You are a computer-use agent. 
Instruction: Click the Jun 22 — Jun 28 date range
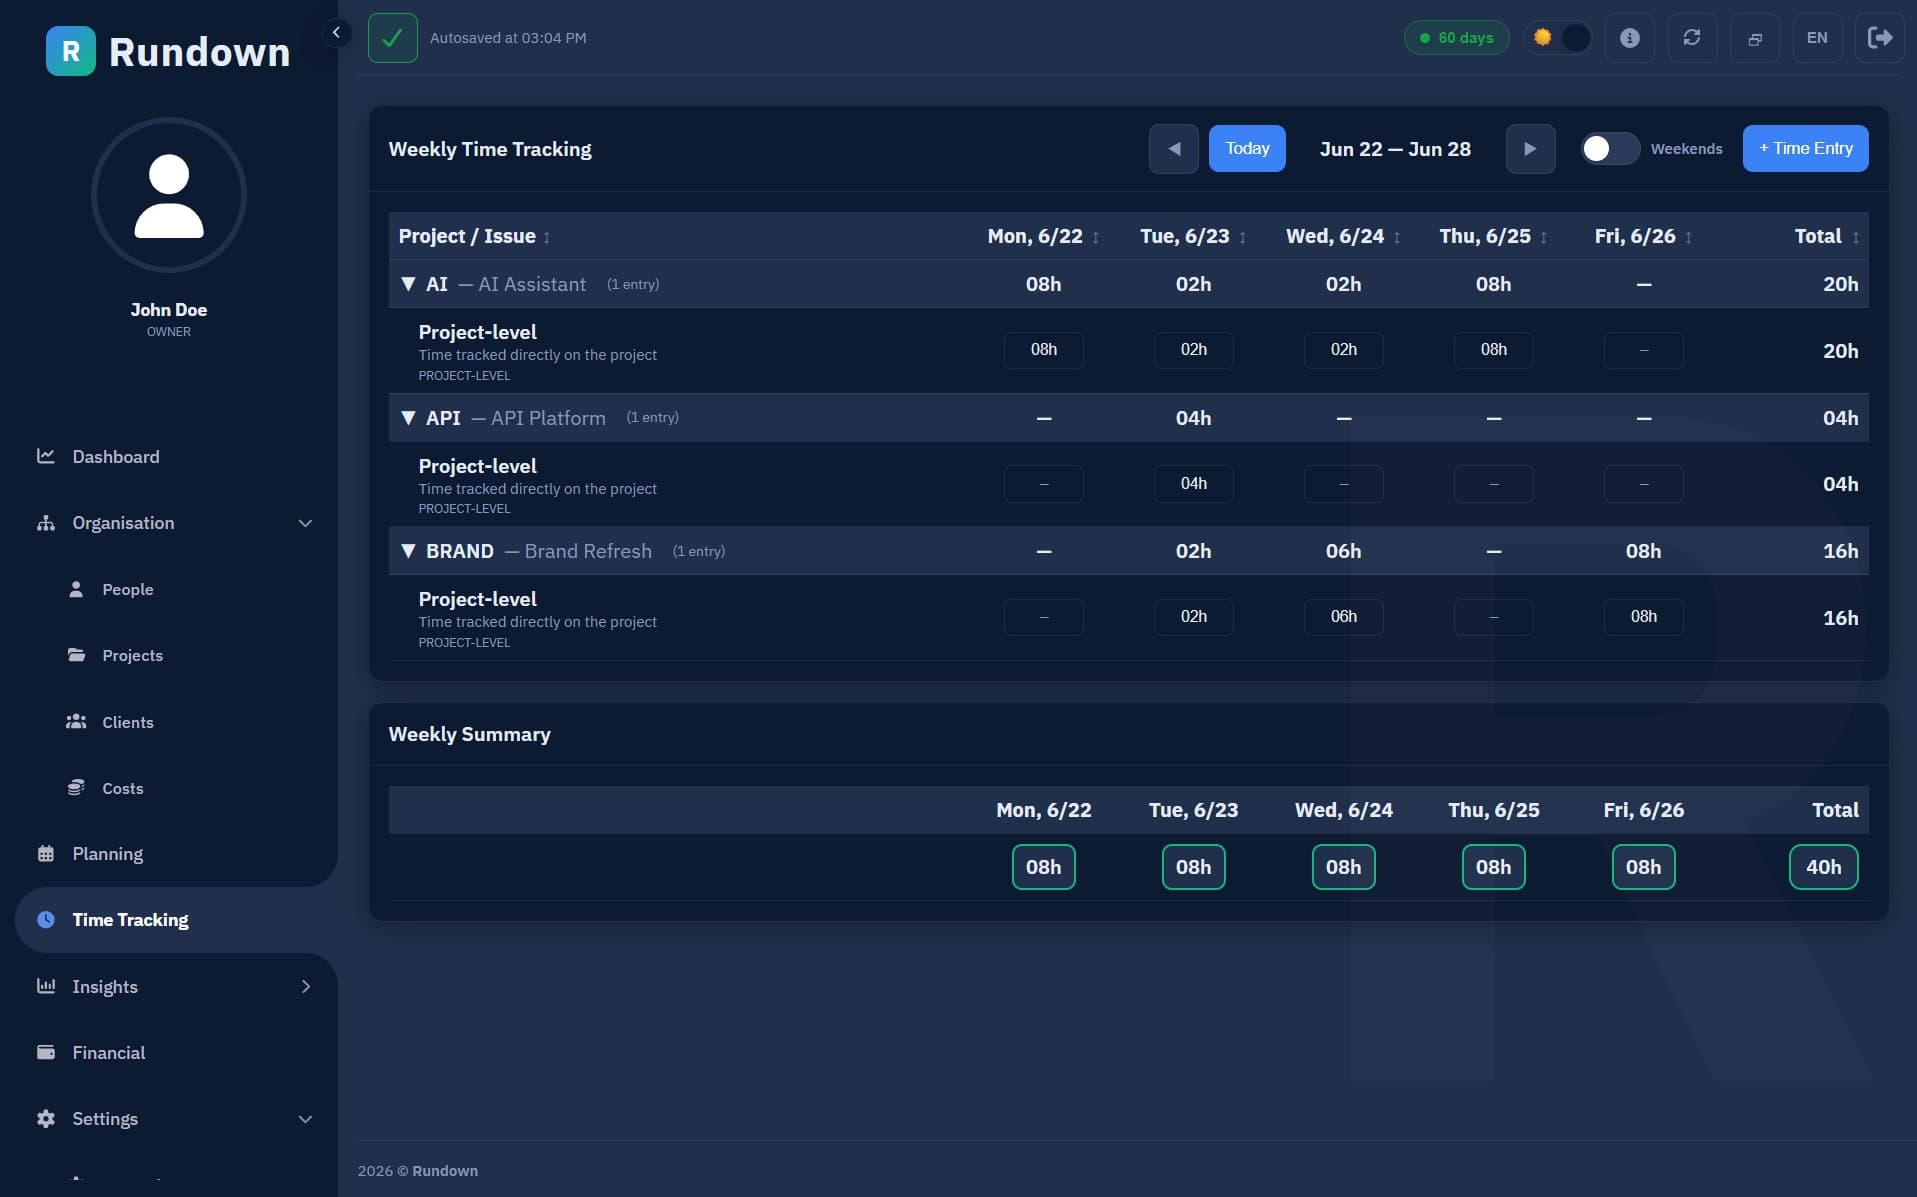(1395, 149)
